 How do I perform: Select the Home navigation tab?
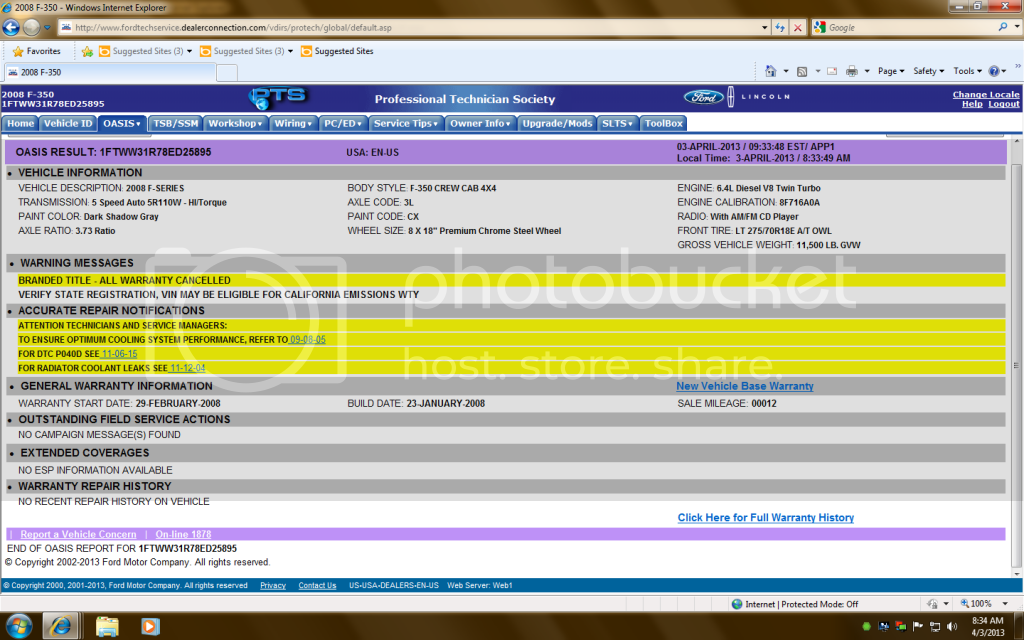click(20, 123)
